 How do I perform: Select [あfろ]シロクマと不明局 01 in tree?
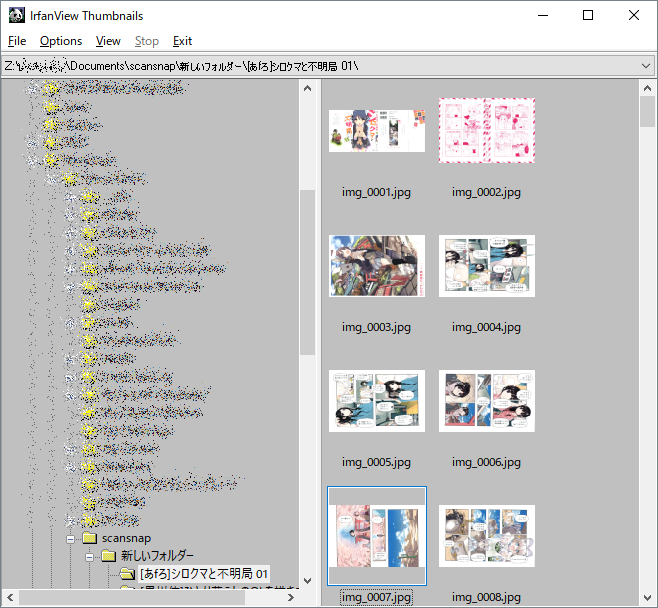(204, 574)
